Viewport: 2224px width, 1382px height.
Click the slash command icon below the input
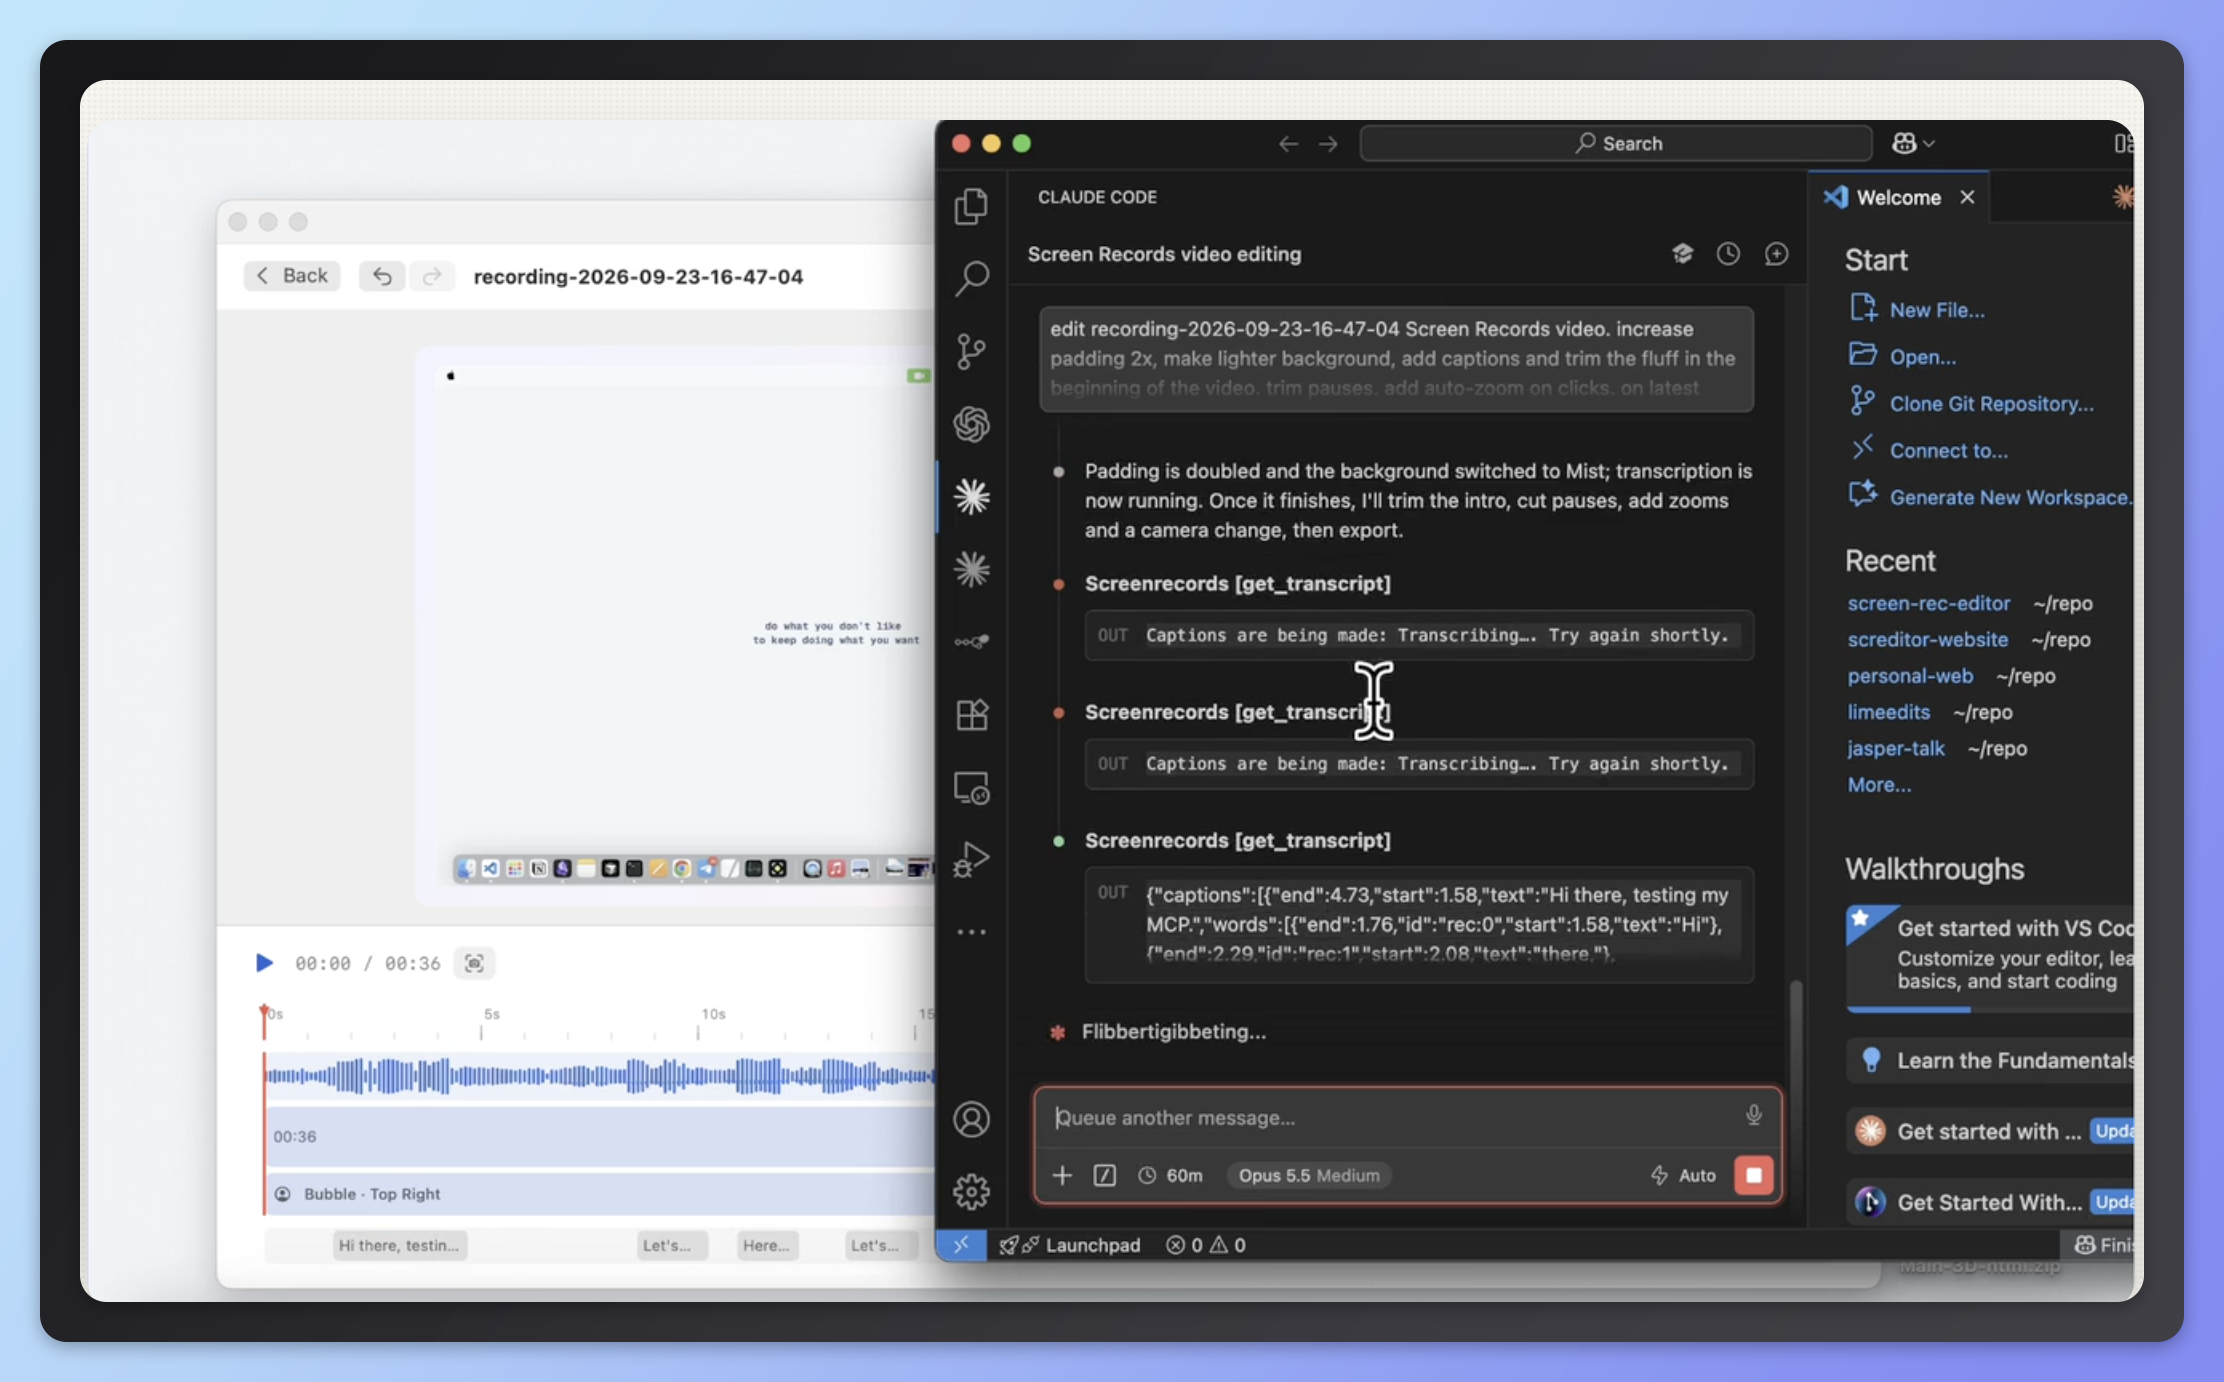click(1104, 1175)
